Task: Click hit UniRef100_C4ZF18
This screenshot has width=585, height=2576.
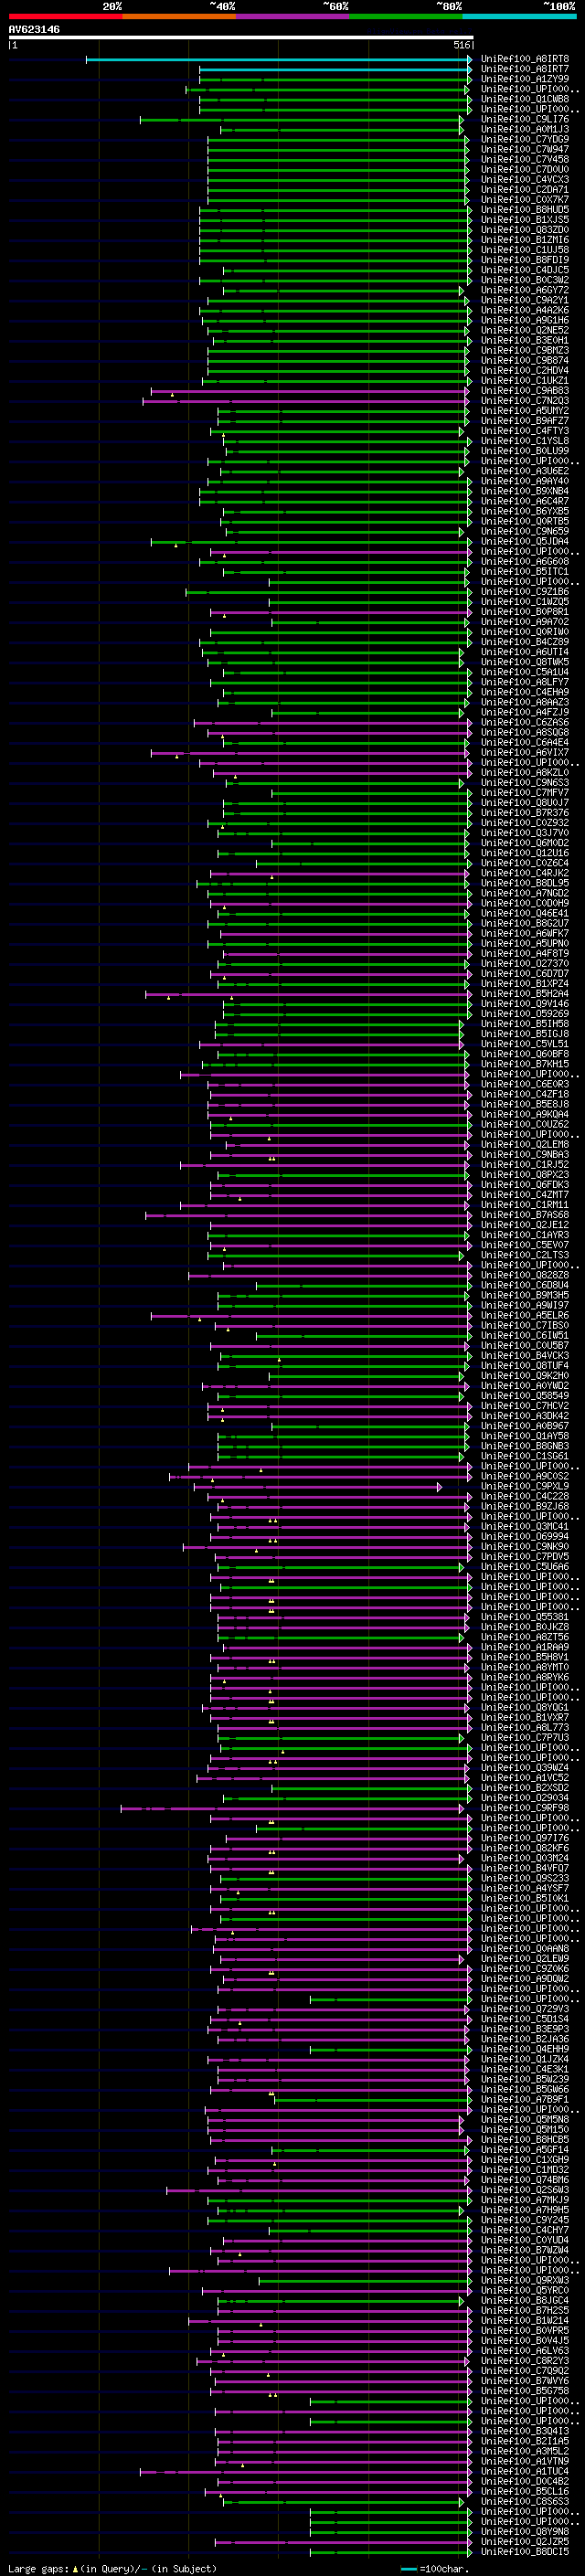Action: 525,1094
